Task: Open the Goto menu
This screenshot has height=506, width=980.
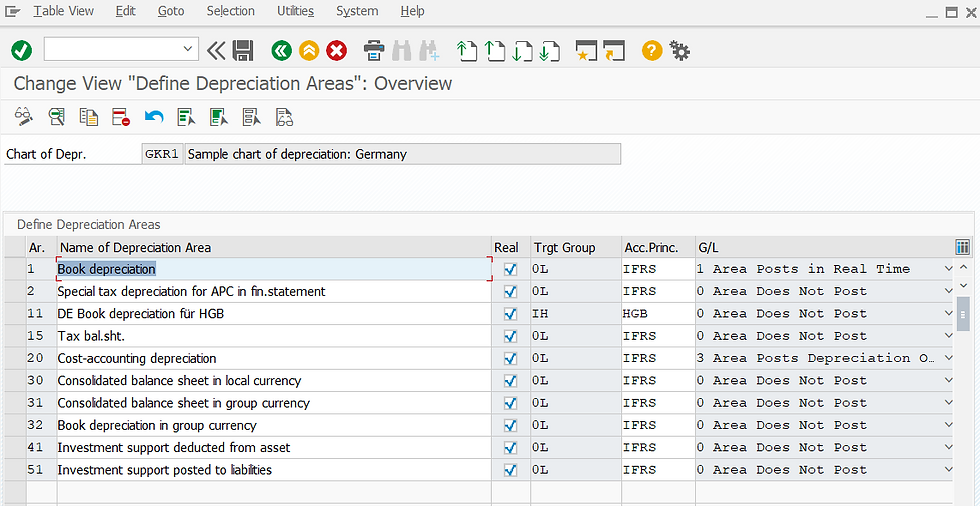Action: (x=171, y=11)
